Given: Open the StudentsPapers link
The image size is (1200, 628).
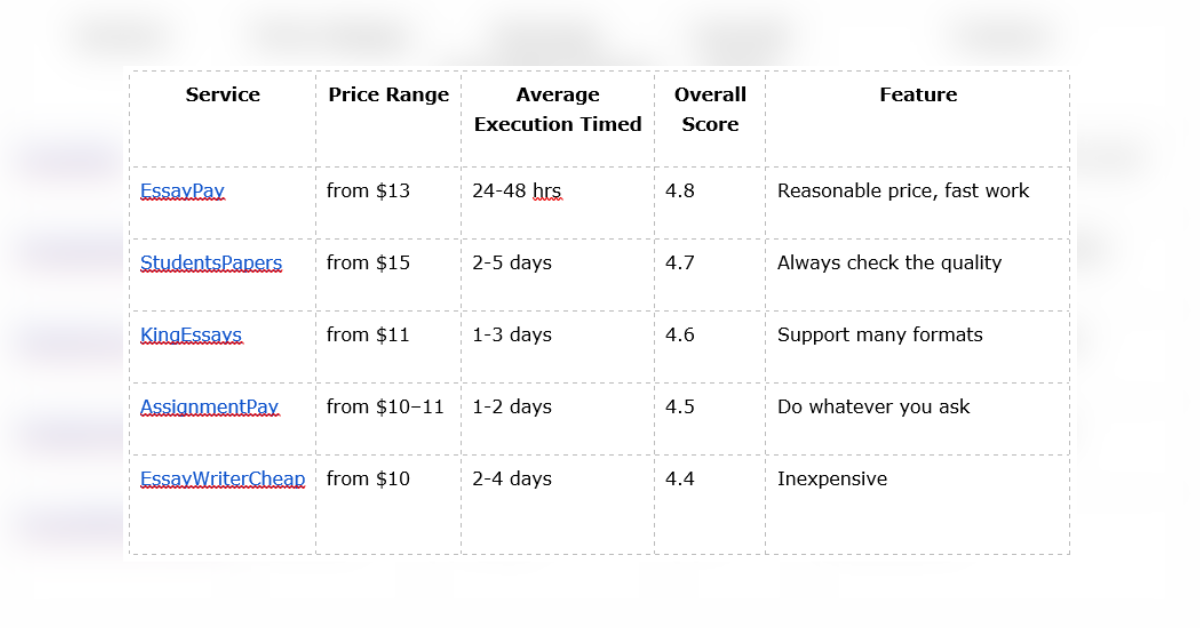Looking at the screenshot, I should pos(211,263).
